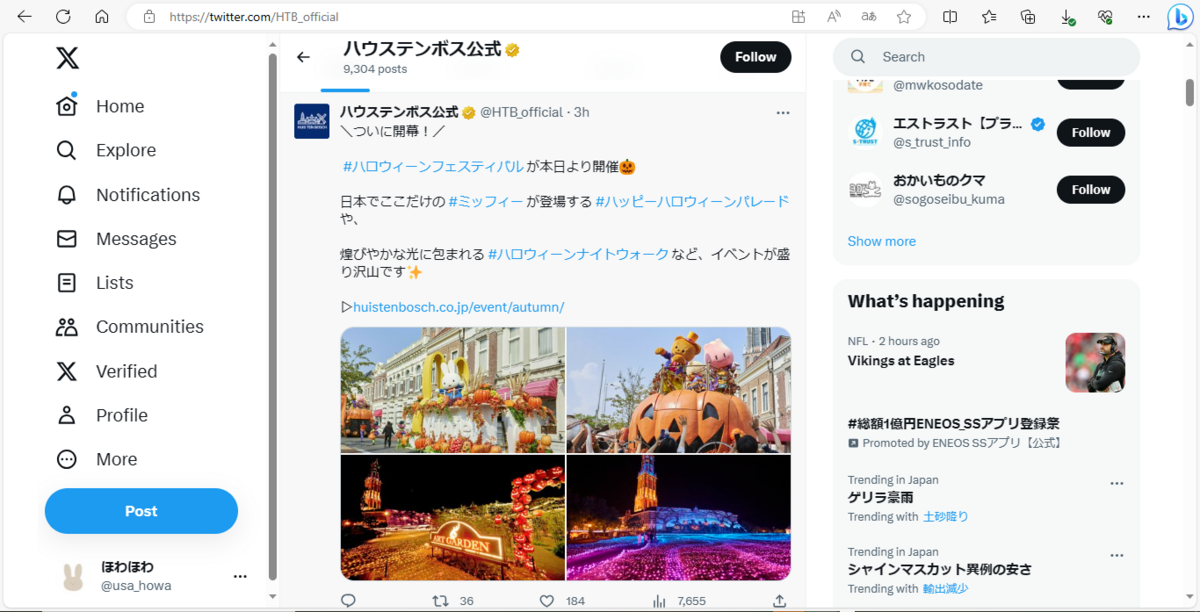Open ゲリラ豪雨 trending topic
Viewport: 1200px width, 612px height.
pyautogui.click(x=879, y=497)
